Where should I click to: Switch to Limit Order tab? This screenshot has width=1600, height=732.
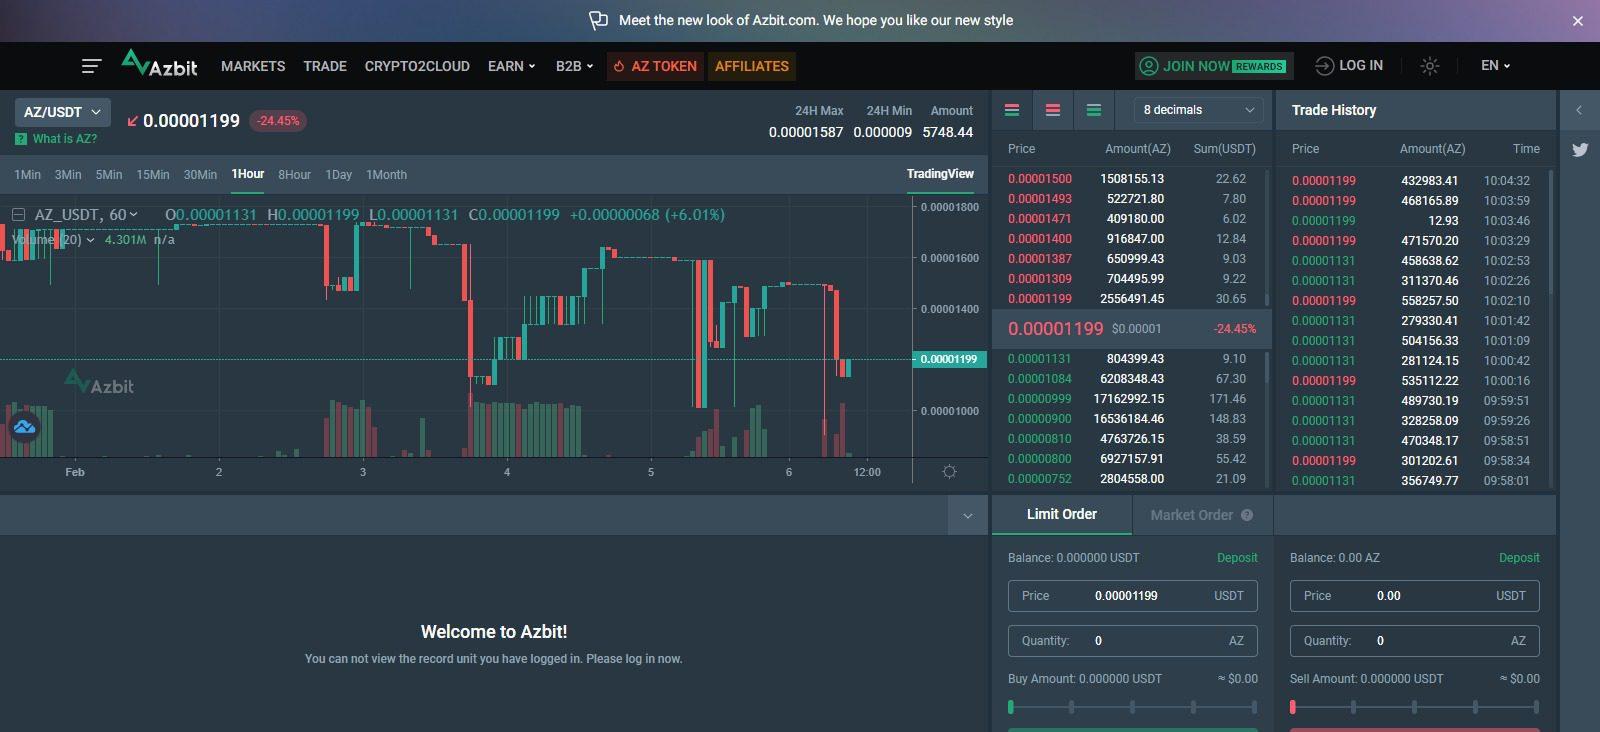tap(1062, 514)
